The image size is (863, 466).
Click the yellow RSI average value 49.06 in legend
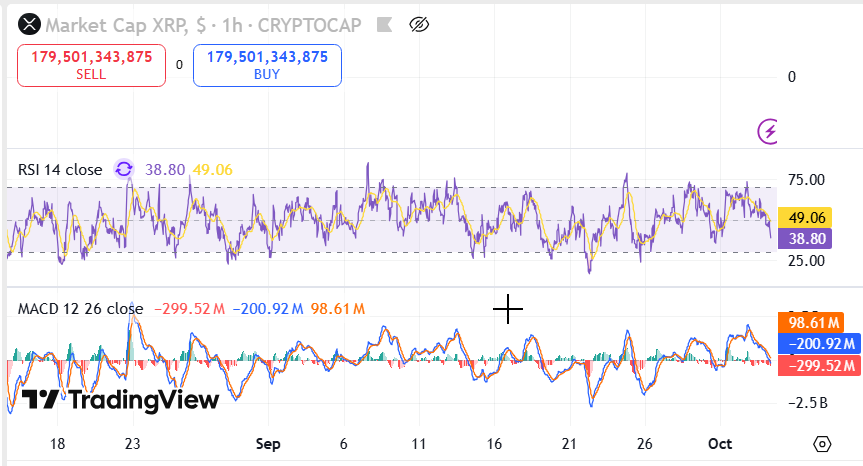tap(213, 170)
